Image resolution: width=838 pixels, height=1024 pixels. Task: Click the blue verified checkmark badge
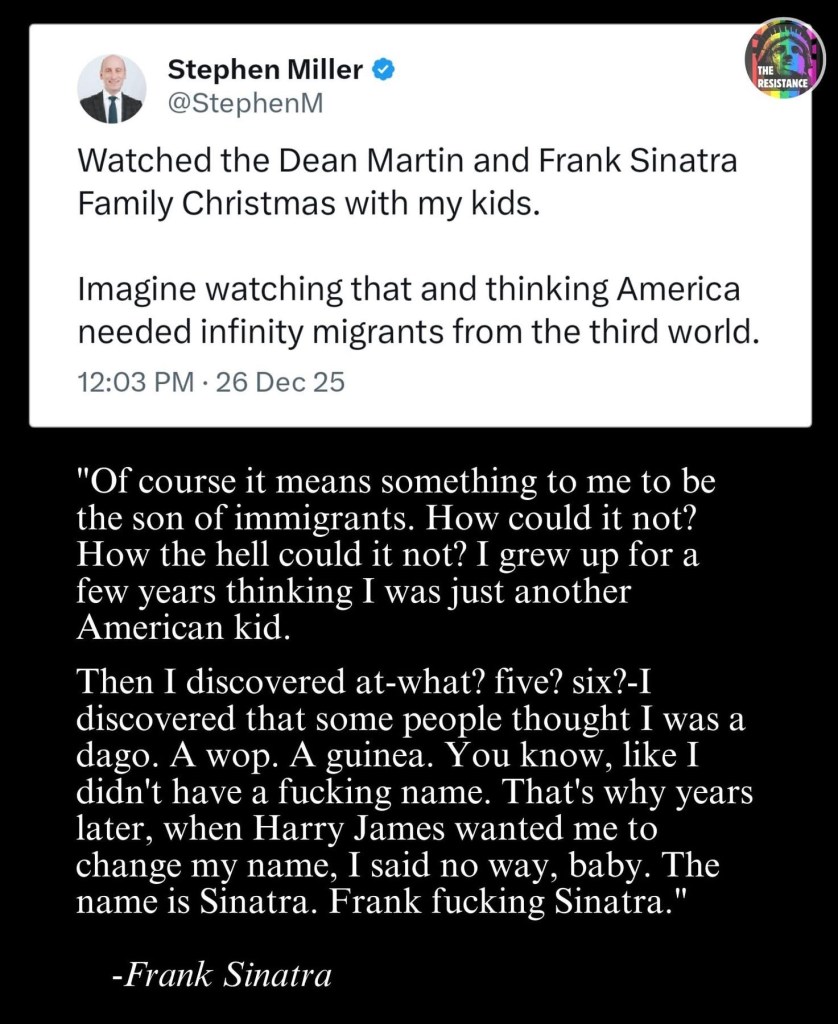(x=381, y=69)
